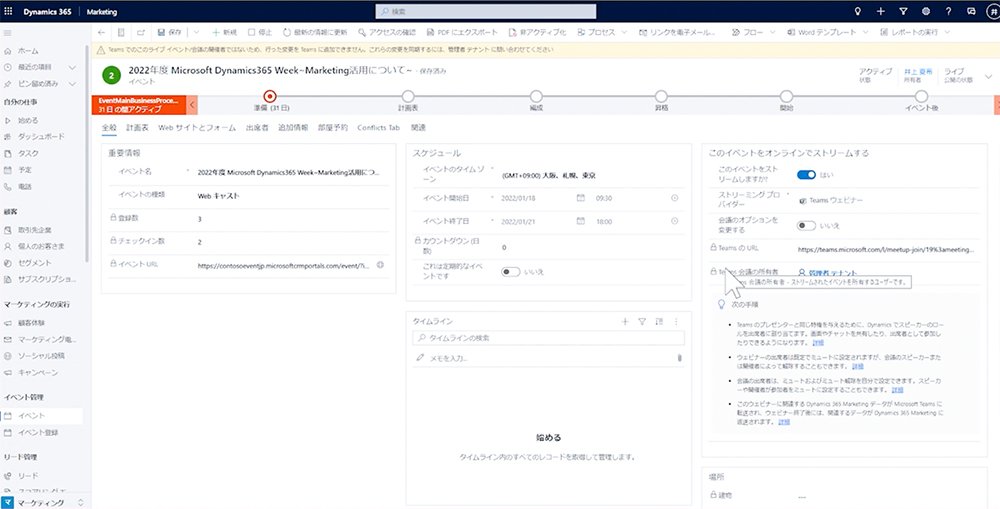
Task: Expand the record header chevron near ライブ
Action: click(989, 77)
